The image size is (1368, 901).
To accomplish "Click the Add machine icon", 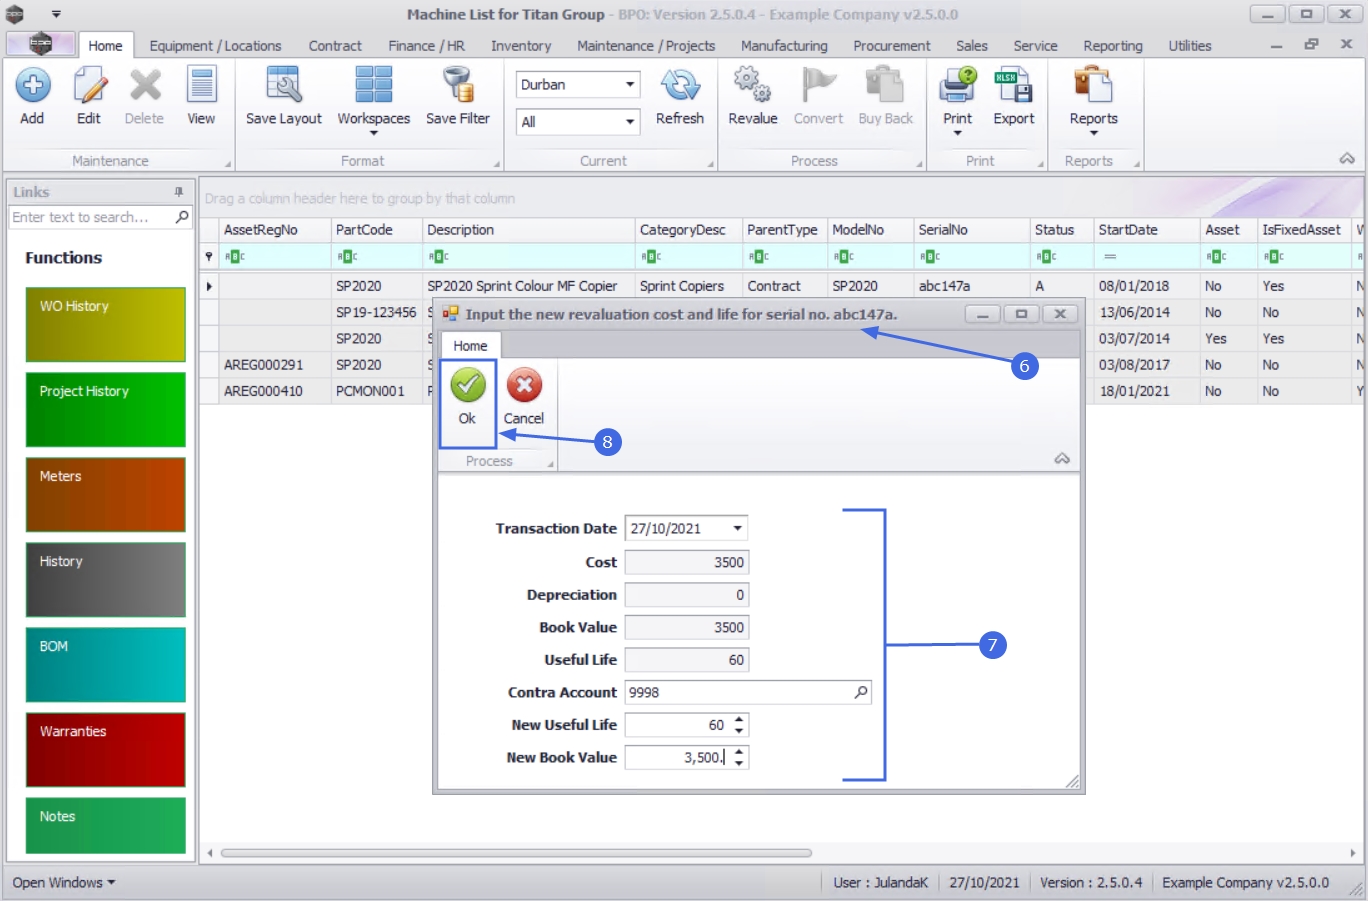I will click(32, 86).
